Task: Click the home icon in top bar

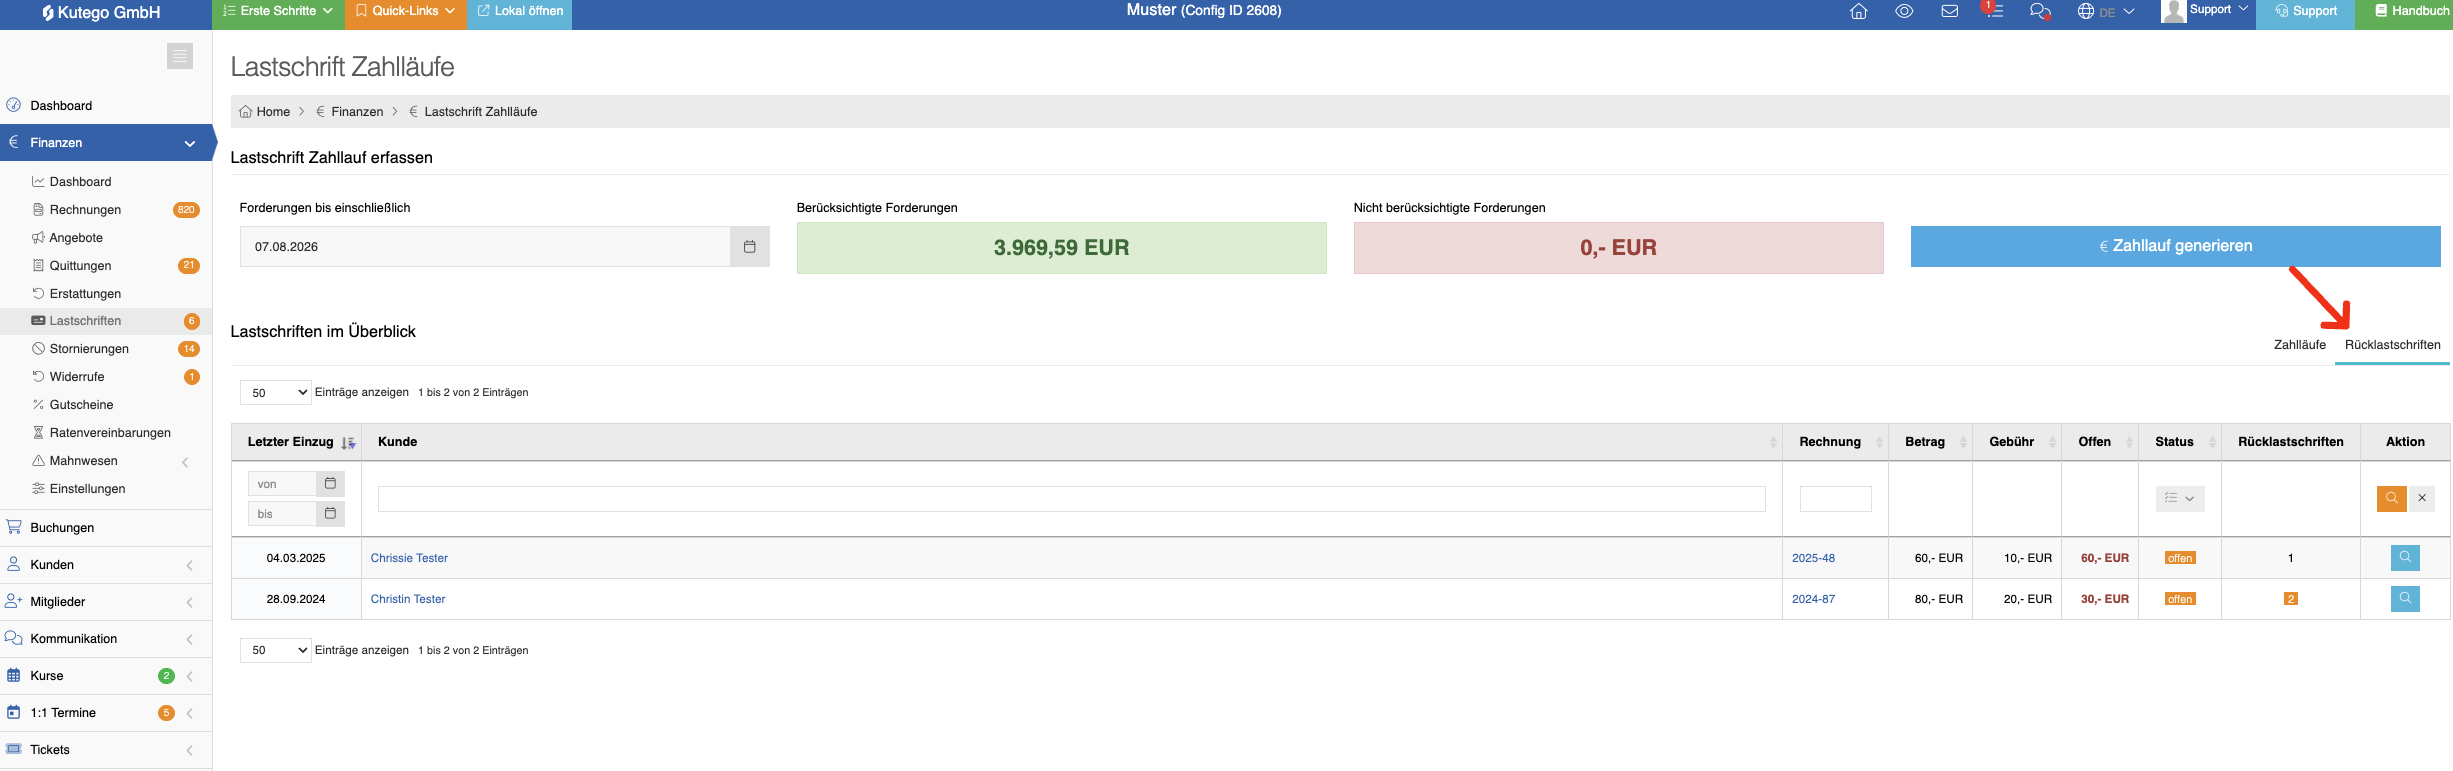Action: 1858,12
